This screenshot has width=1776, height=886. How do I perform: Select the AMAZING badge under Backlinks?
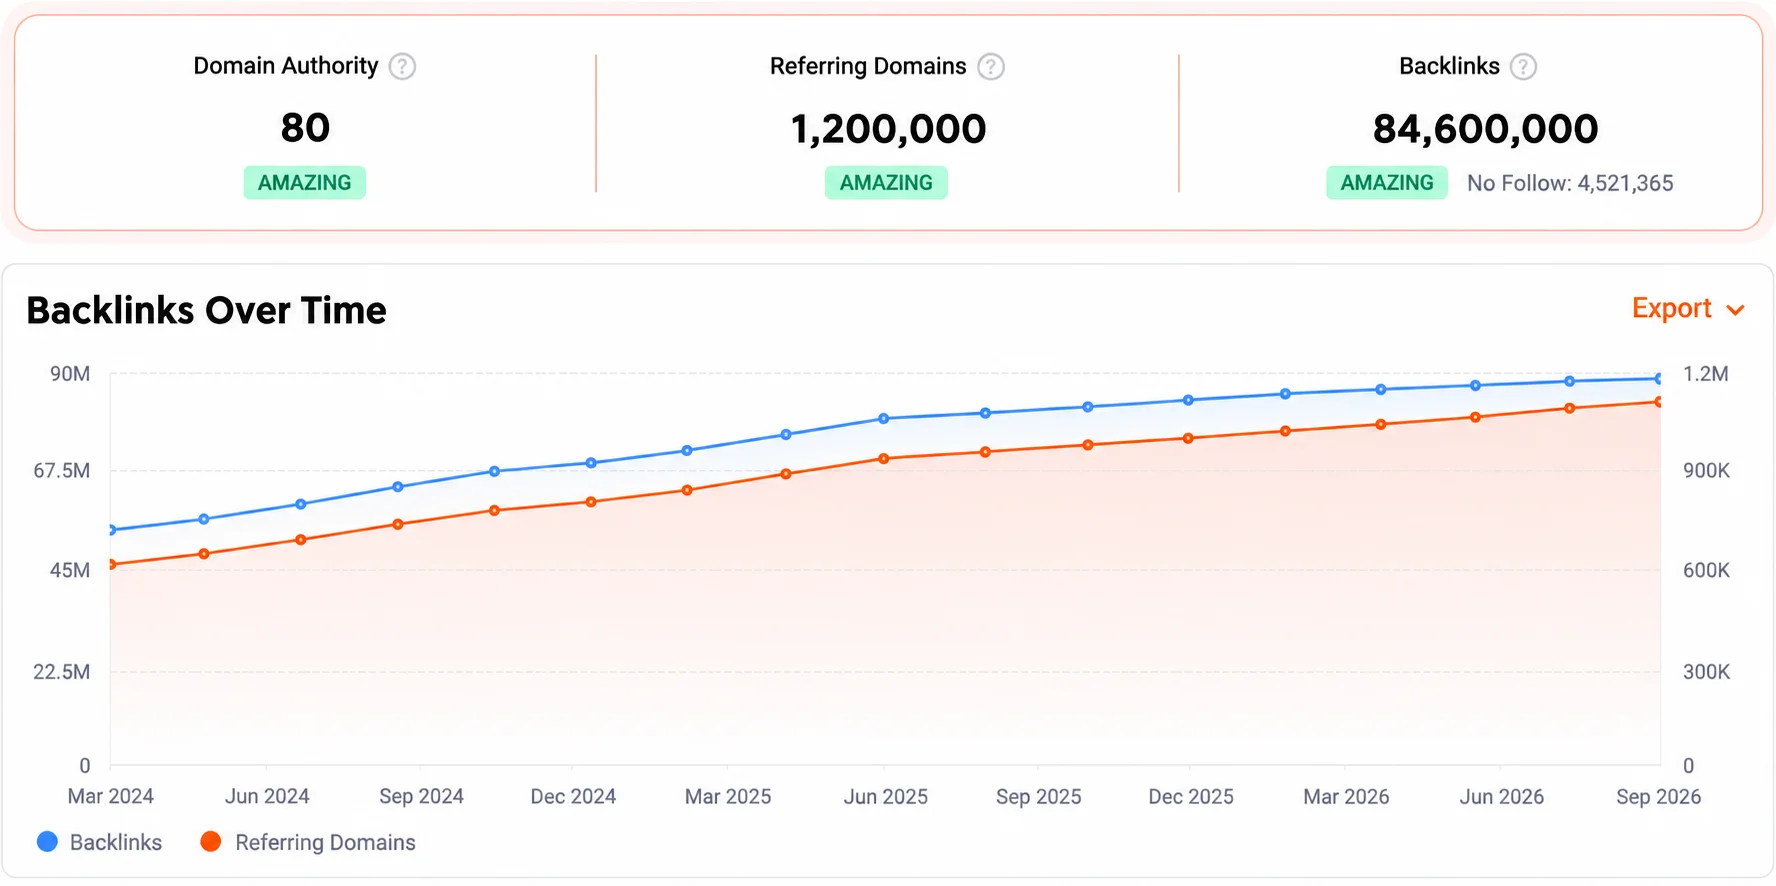1387,183
